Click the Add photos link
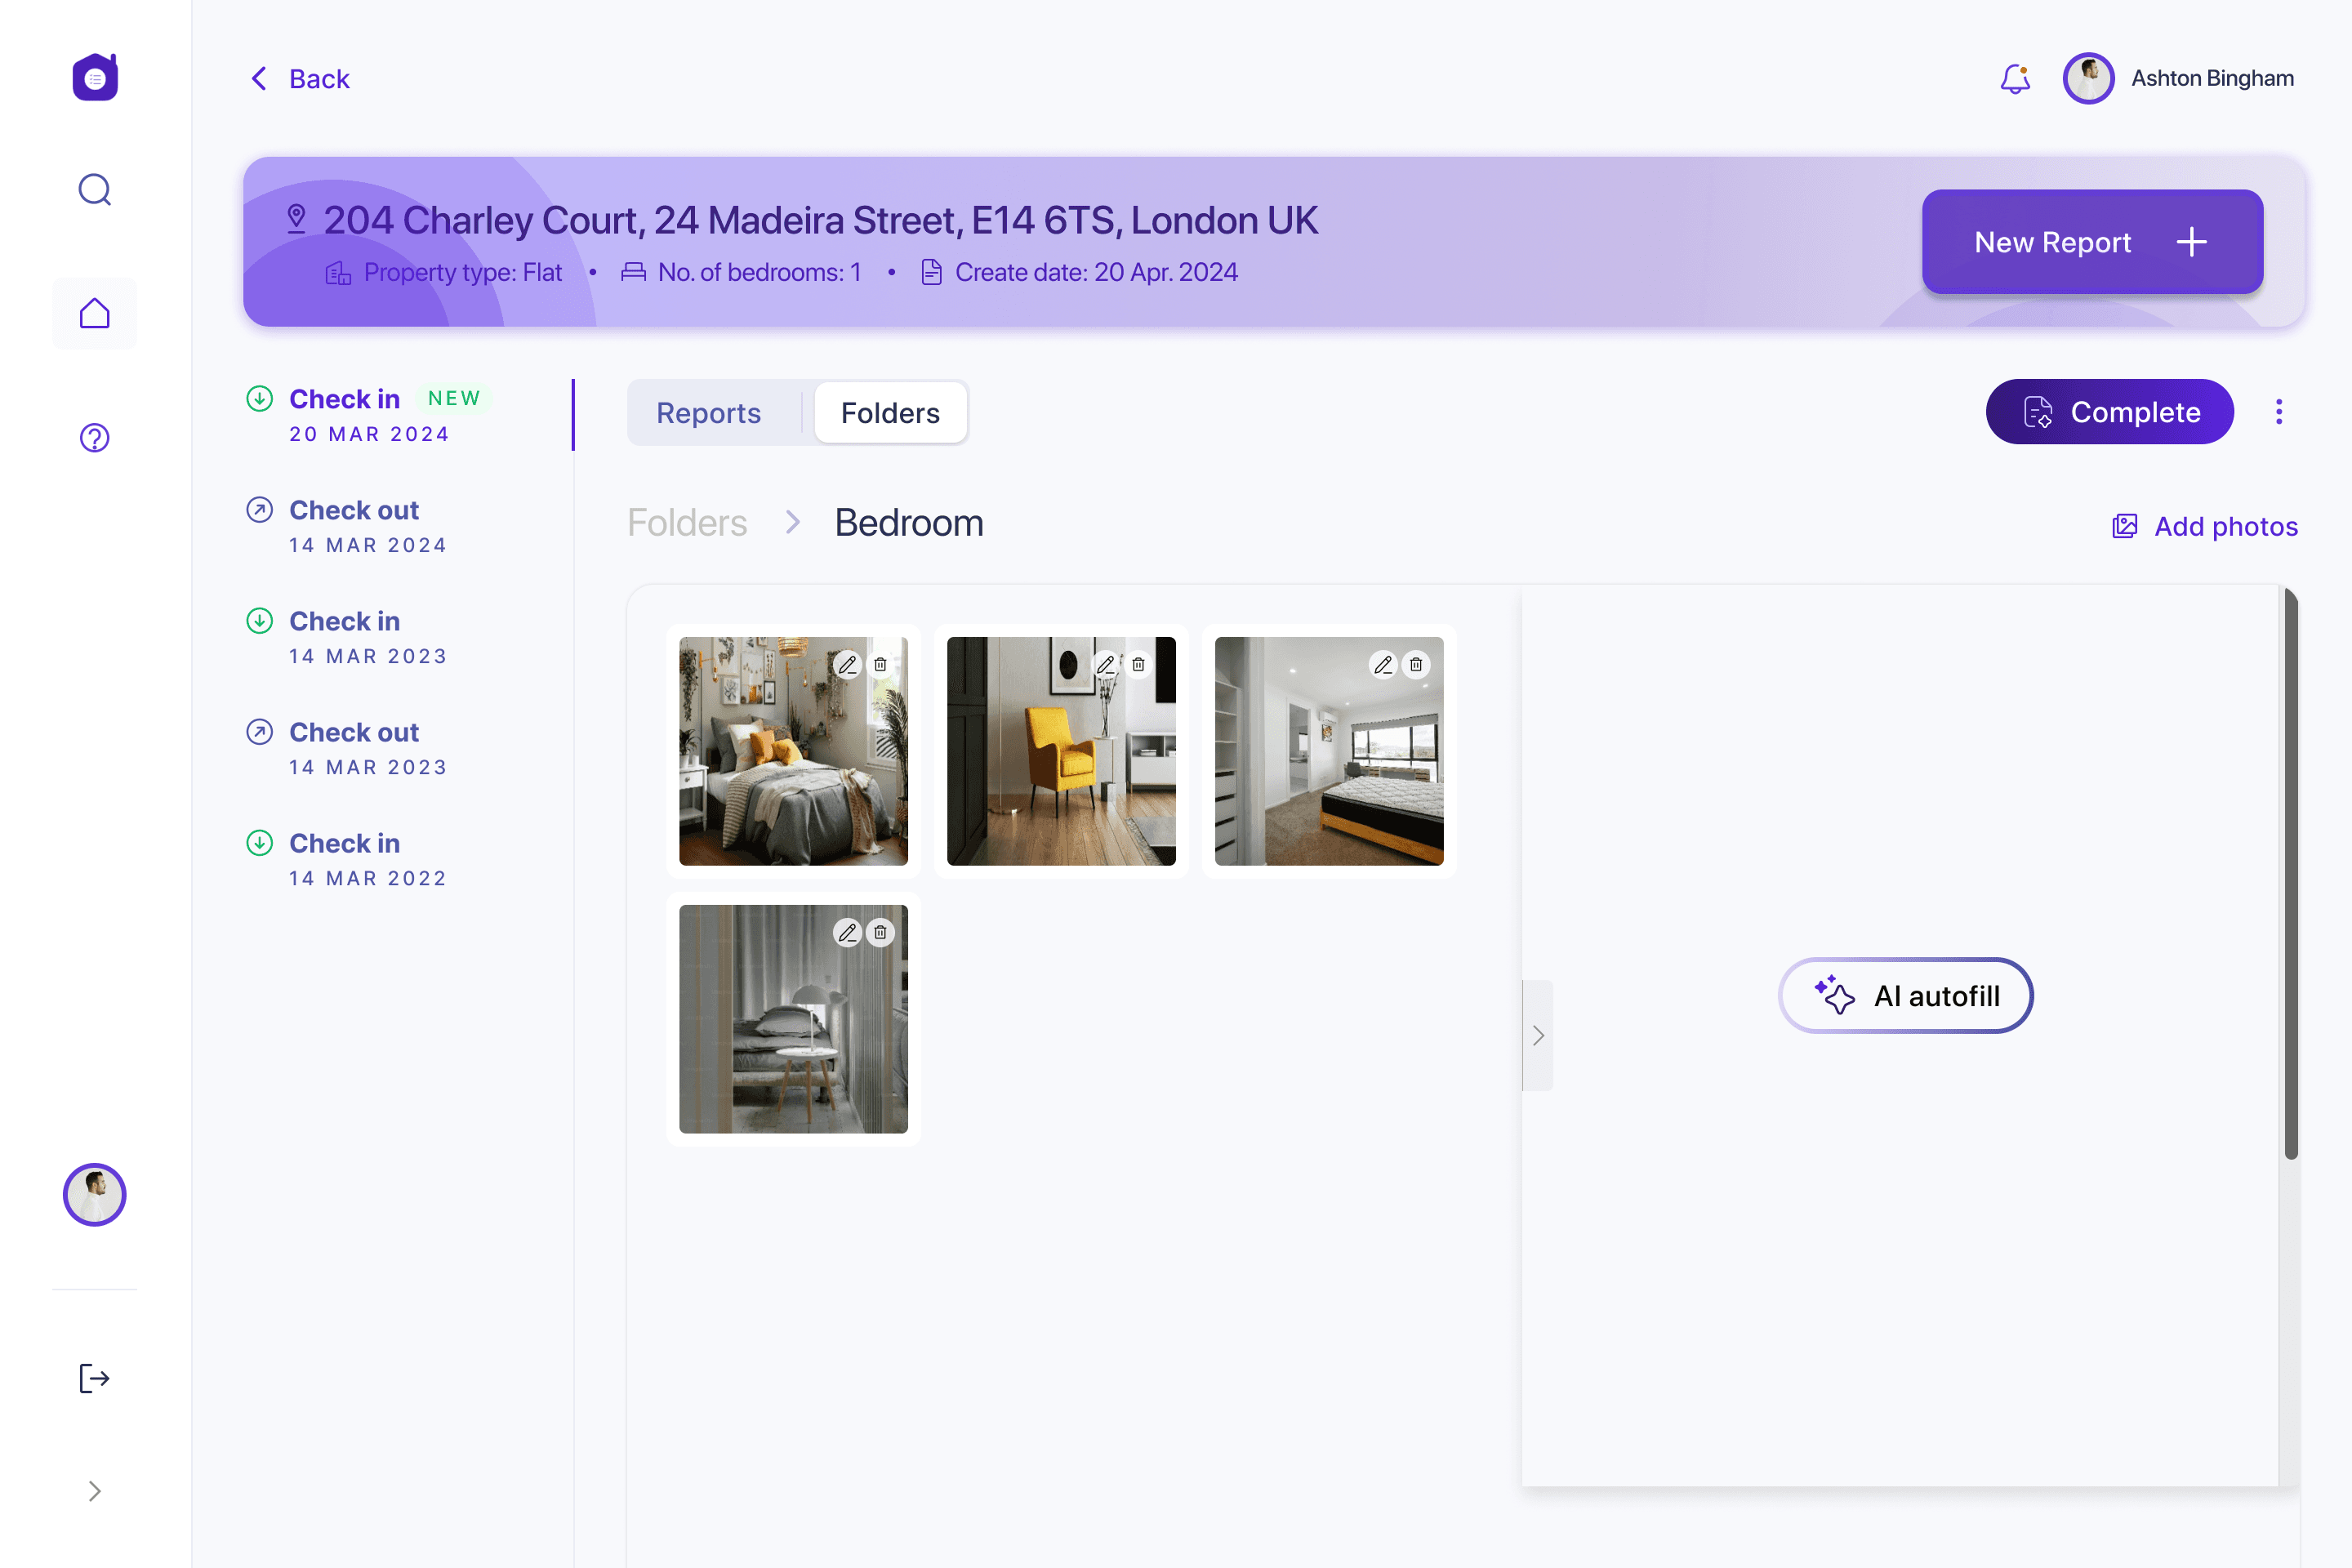The image size is (2352, 1568). click(2205, 526)
